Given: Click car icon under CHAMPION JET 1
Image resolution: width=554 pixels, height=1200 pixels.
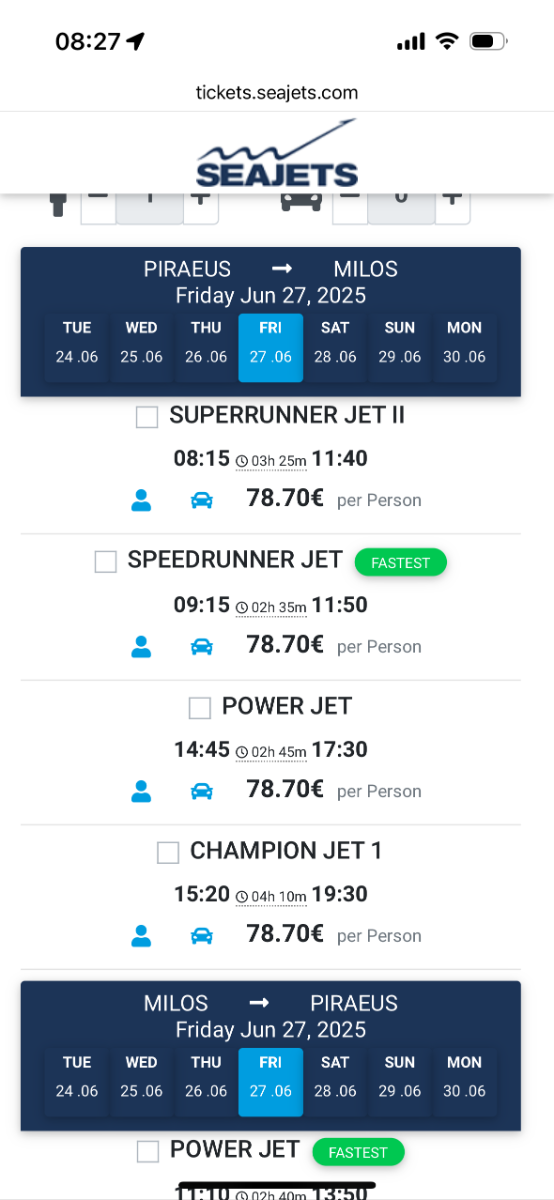Looking at the screenshot, I should 202,936.
